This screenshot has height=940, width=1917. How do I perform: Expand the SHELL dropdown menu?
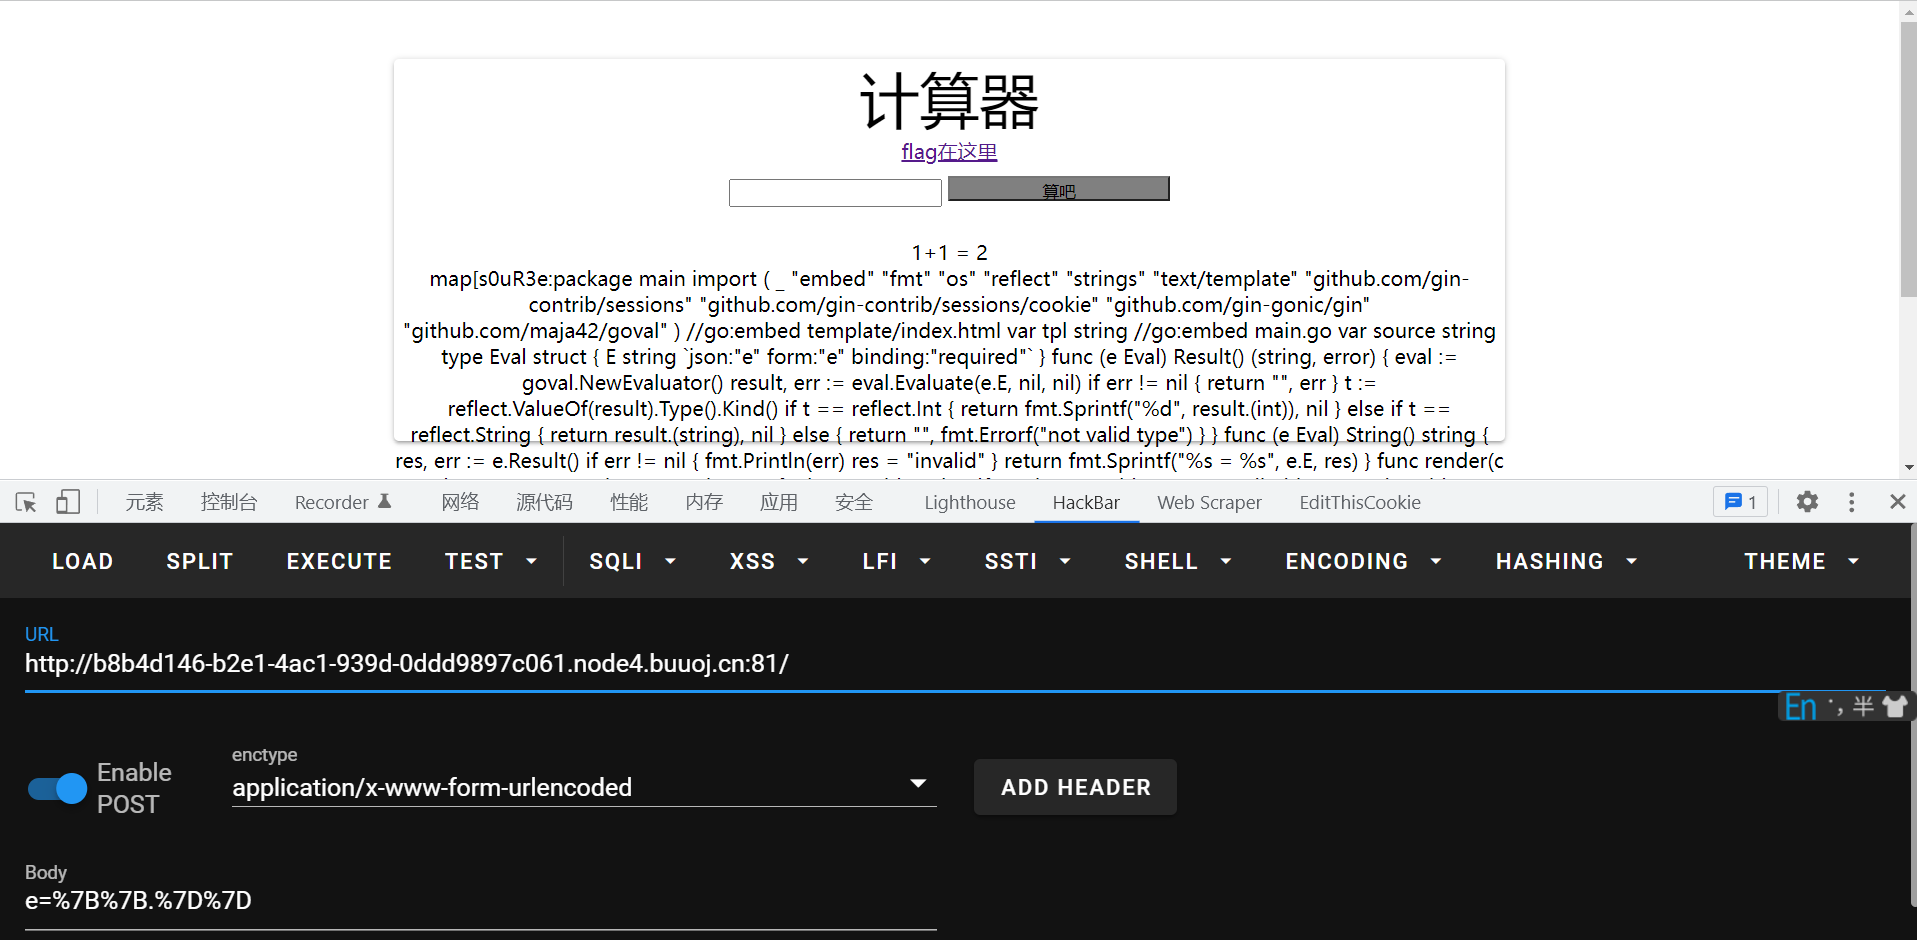point(1178,562)
